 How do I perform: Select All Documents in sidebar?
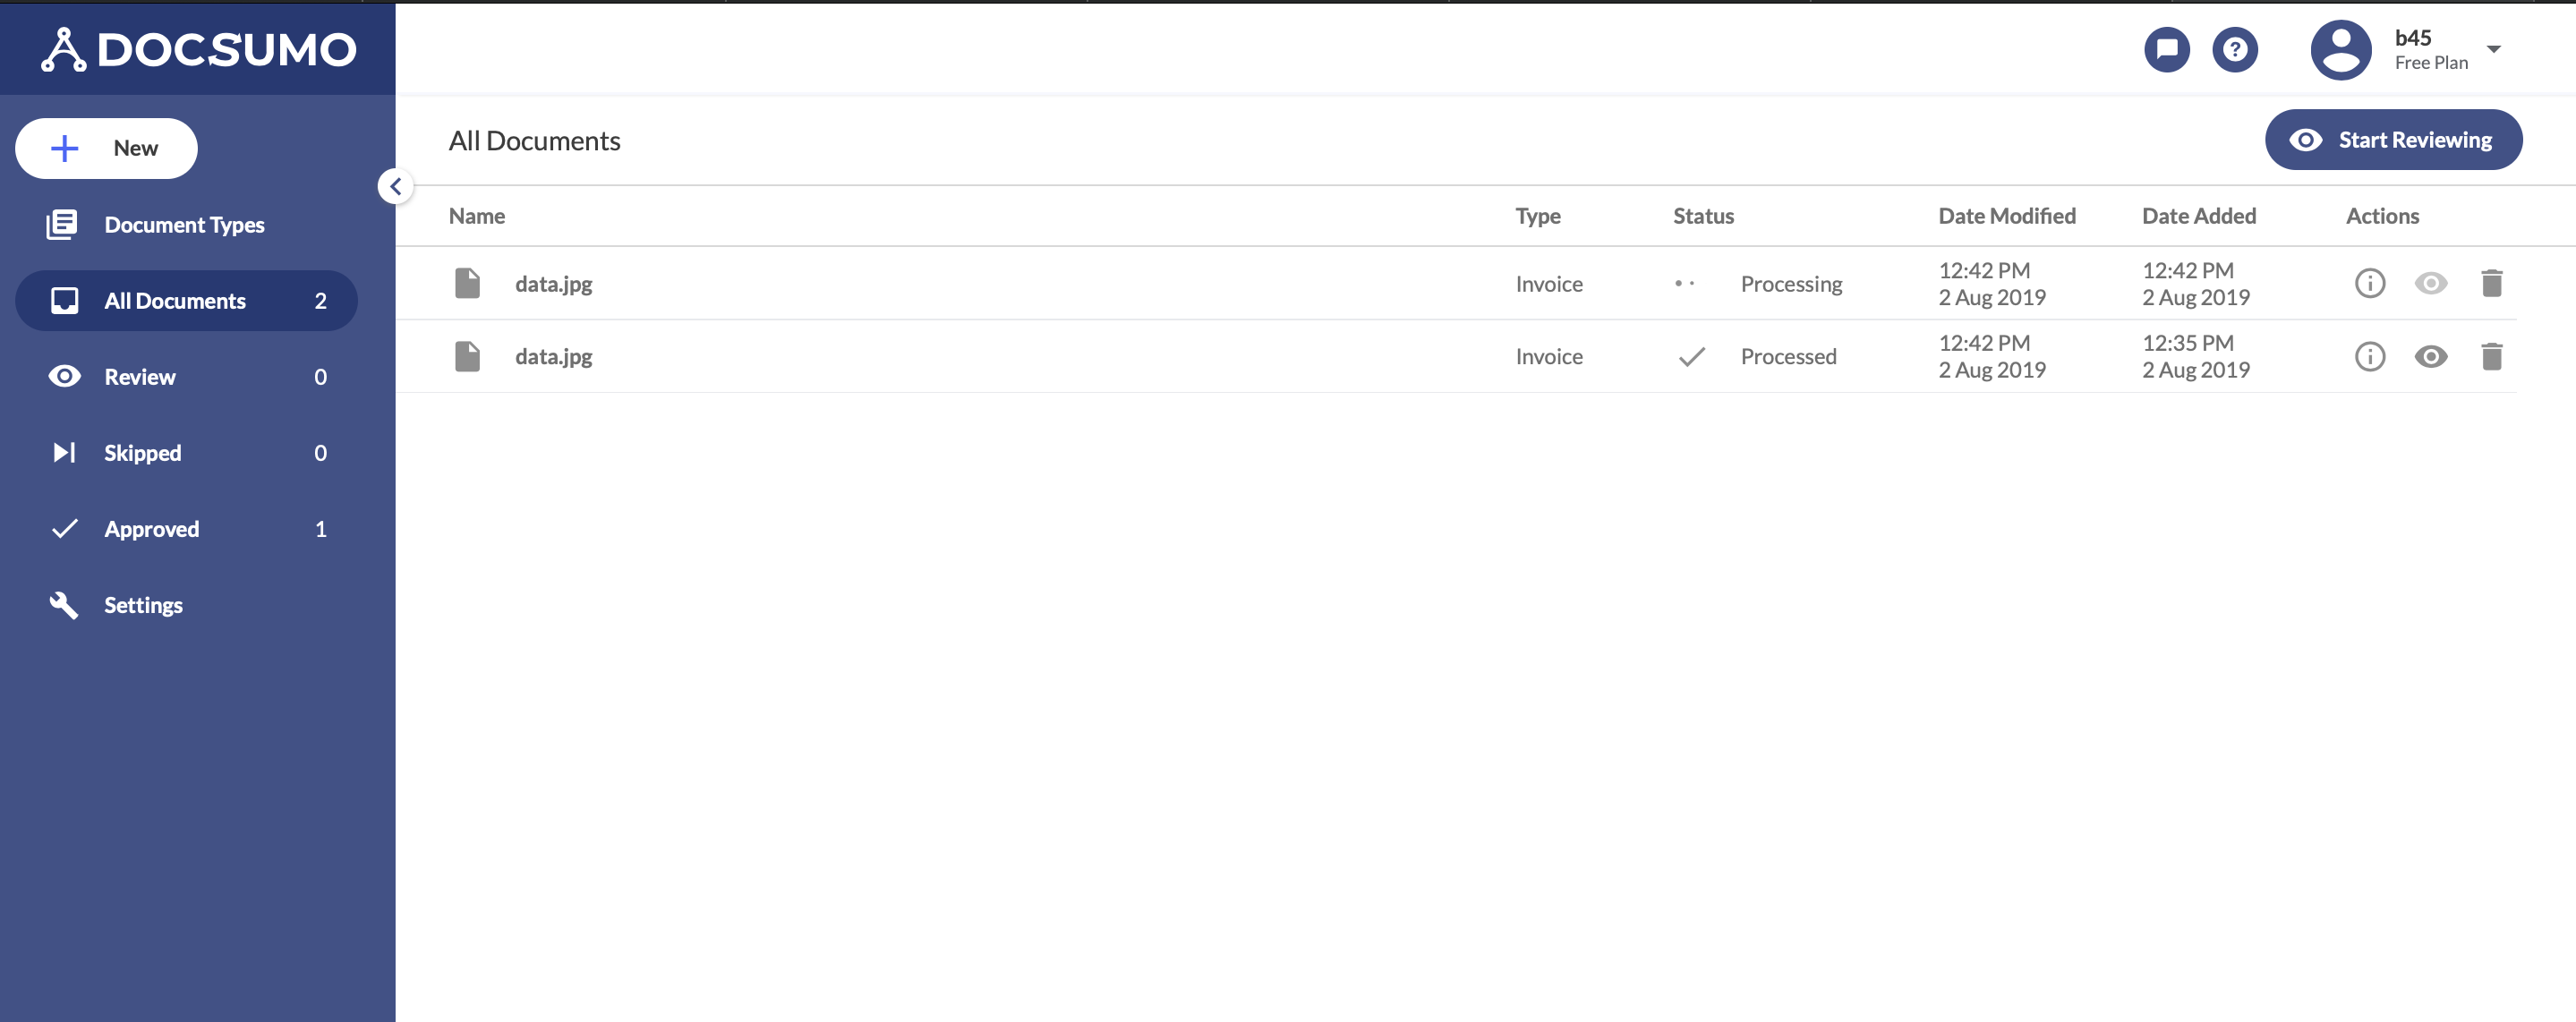point(186,301)
